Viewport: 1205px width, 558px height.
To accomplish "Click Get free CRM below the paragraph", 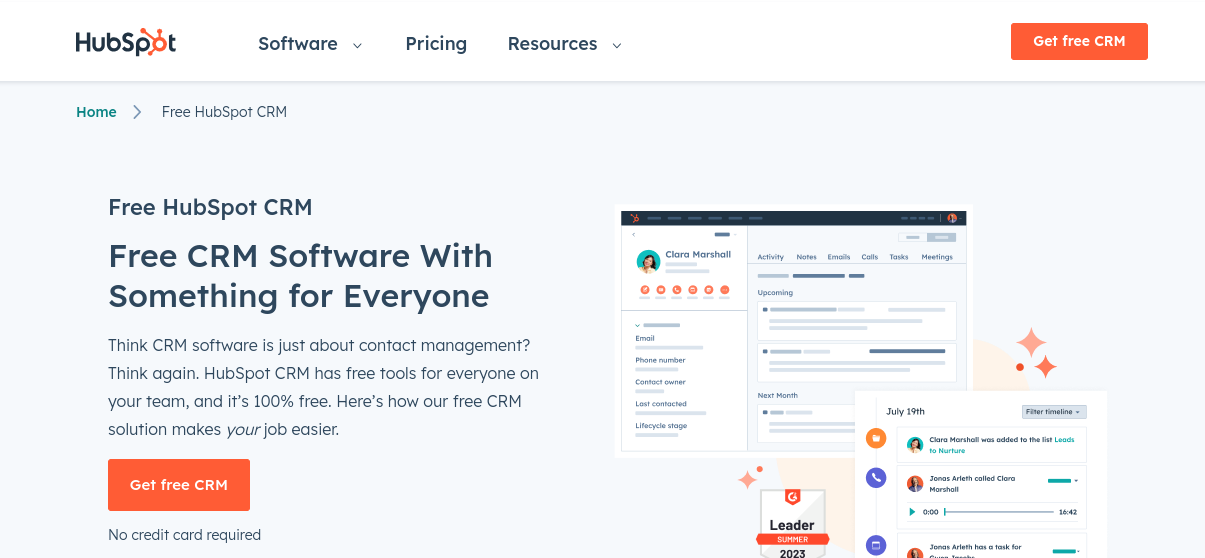I will click(x=179, y=485).
